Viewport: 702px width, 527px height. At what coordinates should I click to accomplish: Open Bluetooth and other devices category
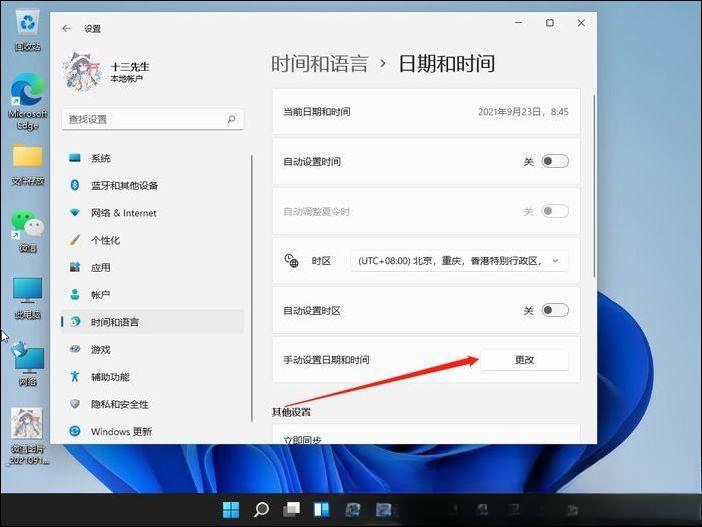(x=153, y=185)
